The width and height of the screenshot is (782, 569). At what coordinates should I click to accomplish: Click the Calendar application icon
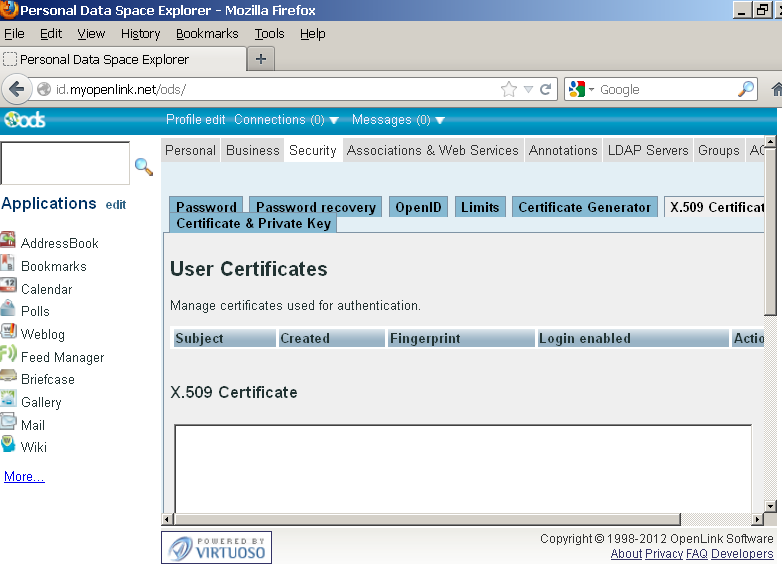click(8, 288)
